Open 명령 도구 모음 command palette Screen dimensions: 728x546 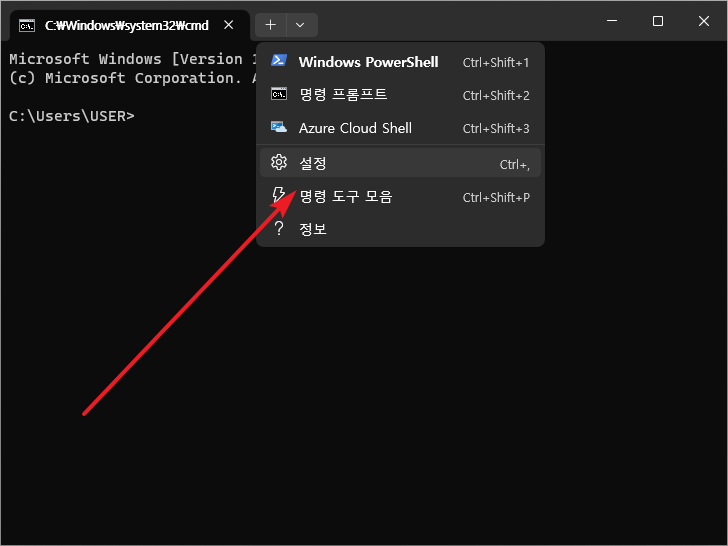pyautogui.click(x=400, y=197)
